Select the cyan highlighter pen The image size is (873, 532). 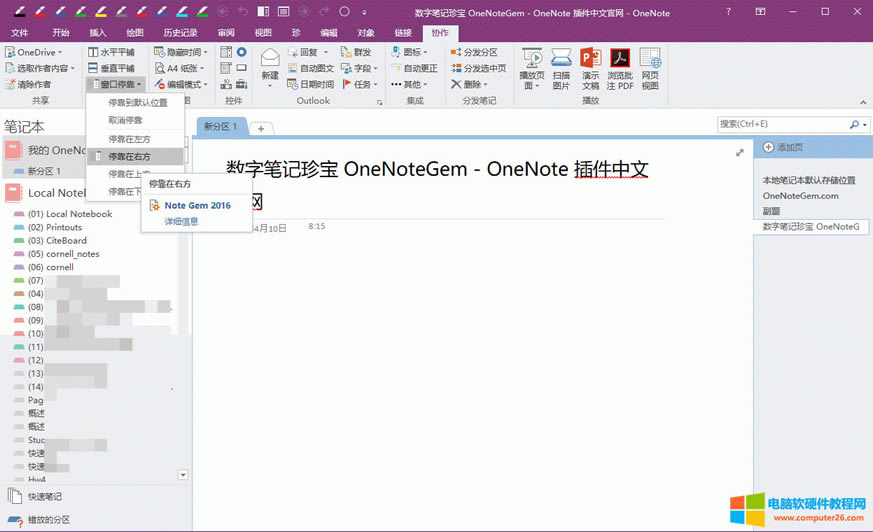[182, 11]
